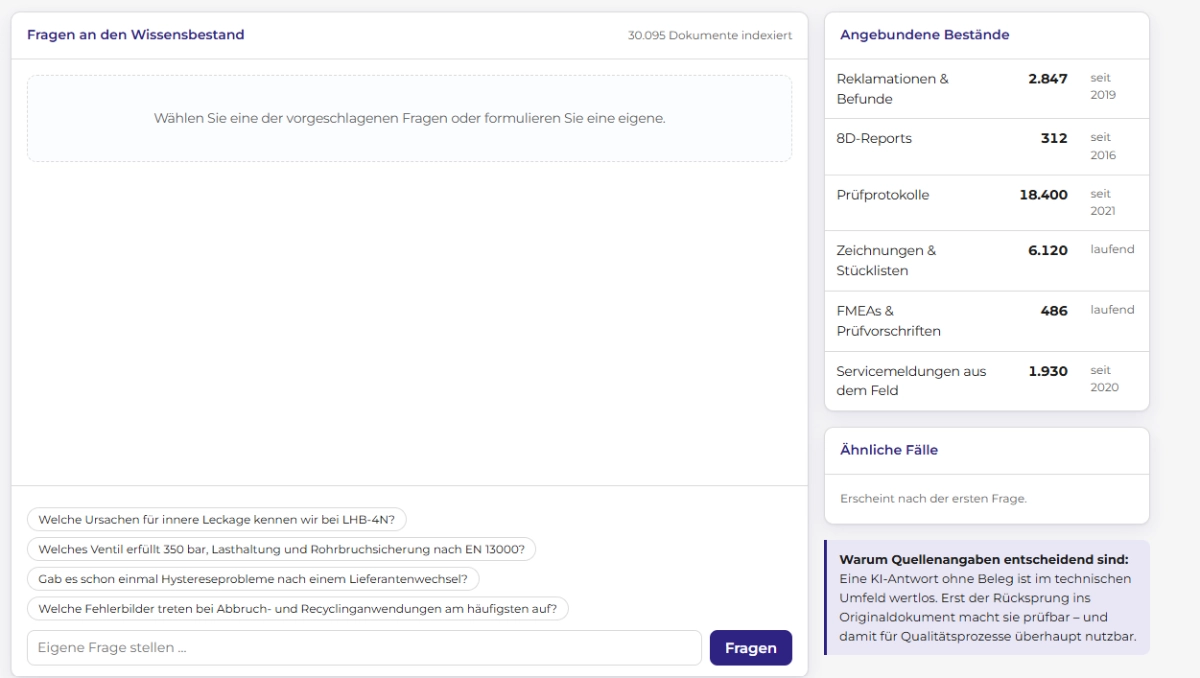This screenshot has width=1200, height=678.
Task: Click the 6.120 count value
Action: pos(1048,250)
